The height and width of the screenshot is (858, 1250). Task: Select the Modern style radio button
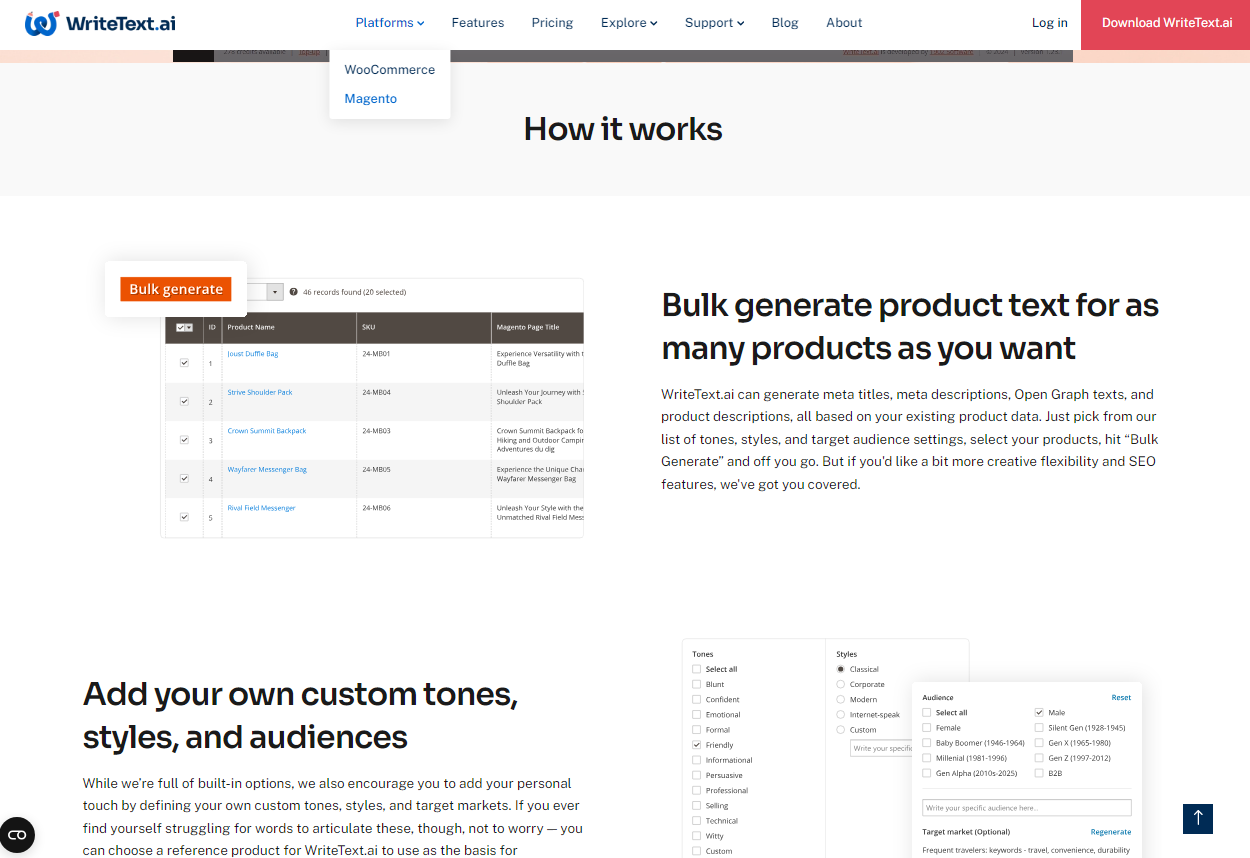point(841,700)
